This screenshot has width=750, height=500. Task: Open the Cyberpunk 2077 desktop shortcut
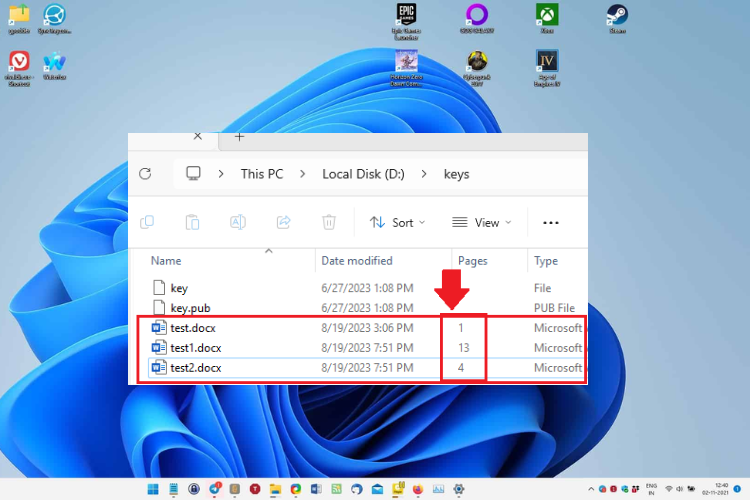click(477, 68)
